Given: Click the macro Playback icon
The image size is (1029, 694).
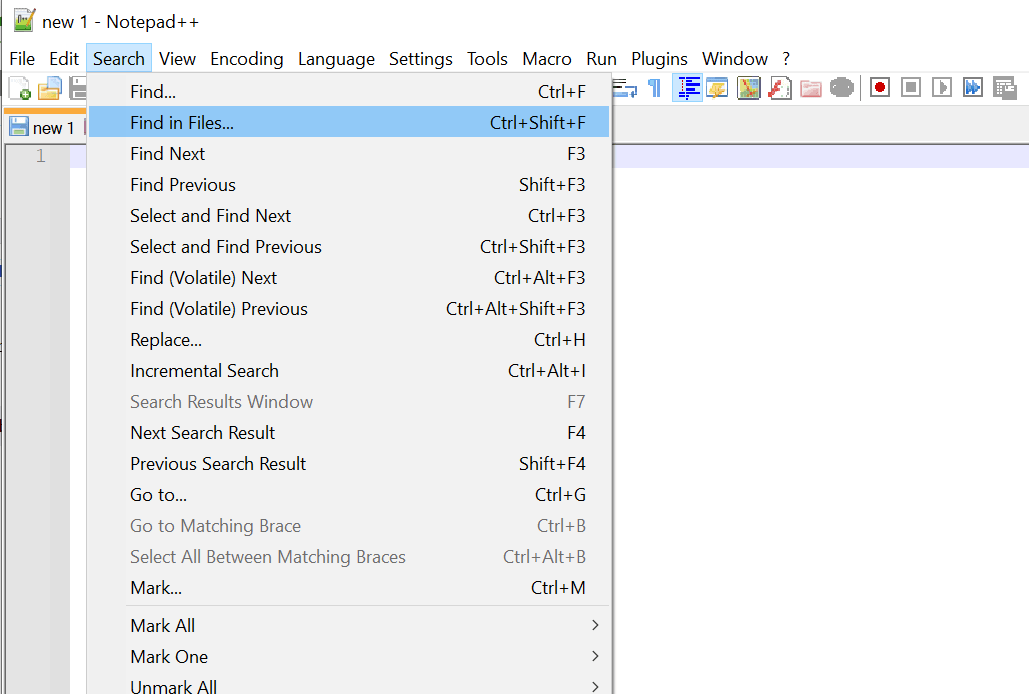Looking at the screenshot, I should coord(942,88).
